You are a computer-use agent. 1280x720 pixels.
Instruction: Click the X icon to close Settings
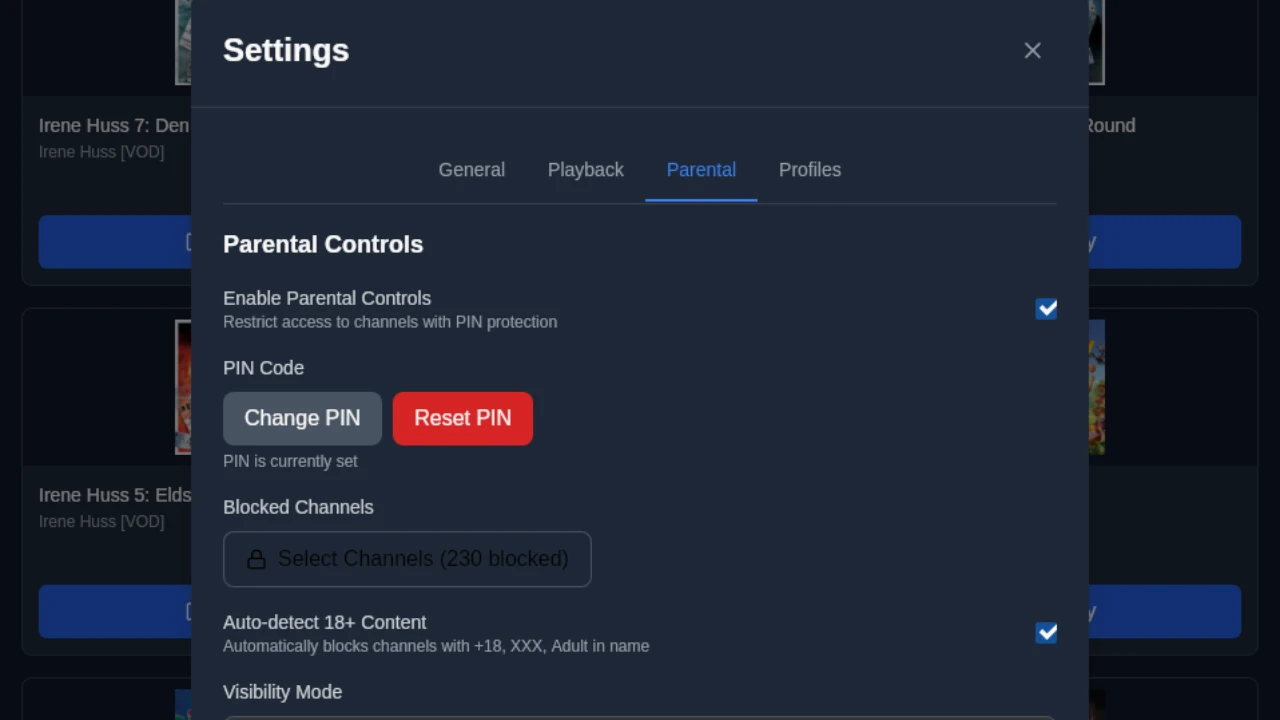click(x=1032, y=50)
